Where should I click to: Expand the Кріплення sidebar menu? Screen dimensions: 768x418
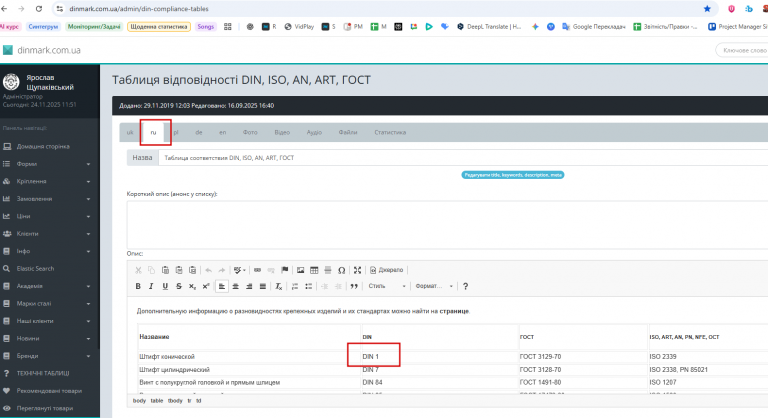click(x=48, y=181)
